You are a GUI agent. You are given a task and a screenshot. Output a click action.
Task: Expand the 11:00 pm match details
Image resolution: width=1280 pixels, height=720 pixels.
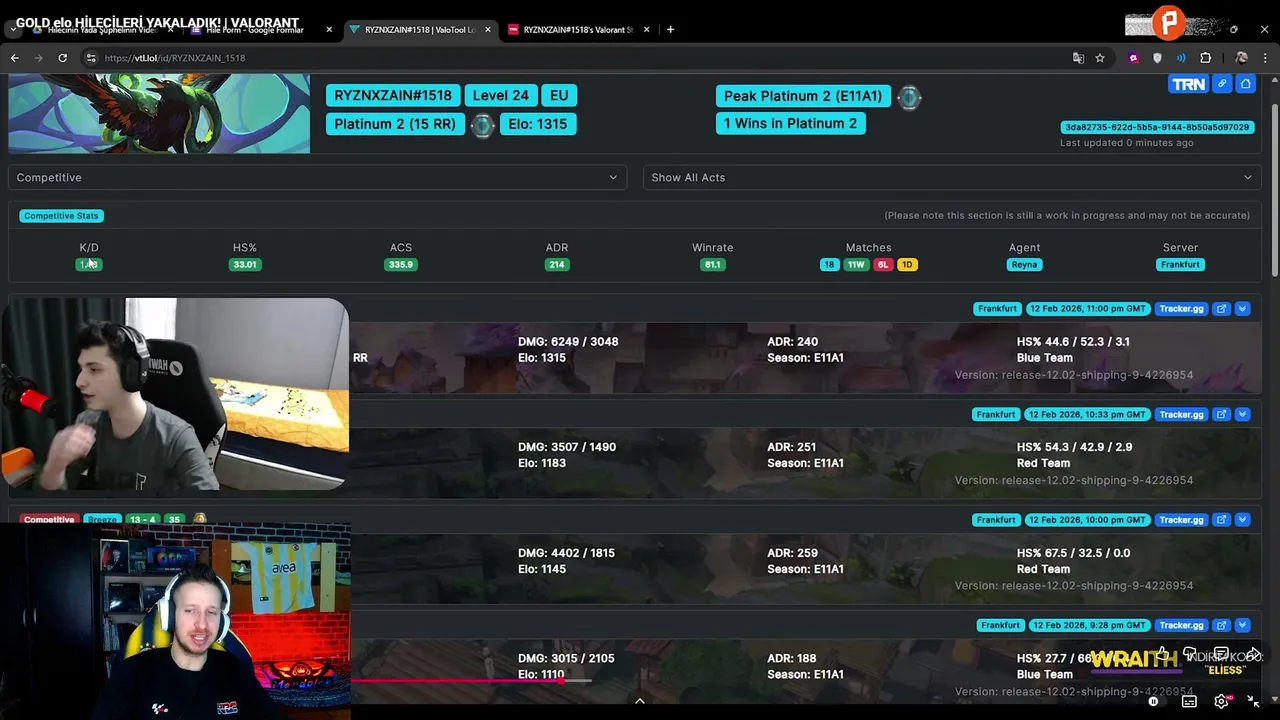[x=1242, y=309]
